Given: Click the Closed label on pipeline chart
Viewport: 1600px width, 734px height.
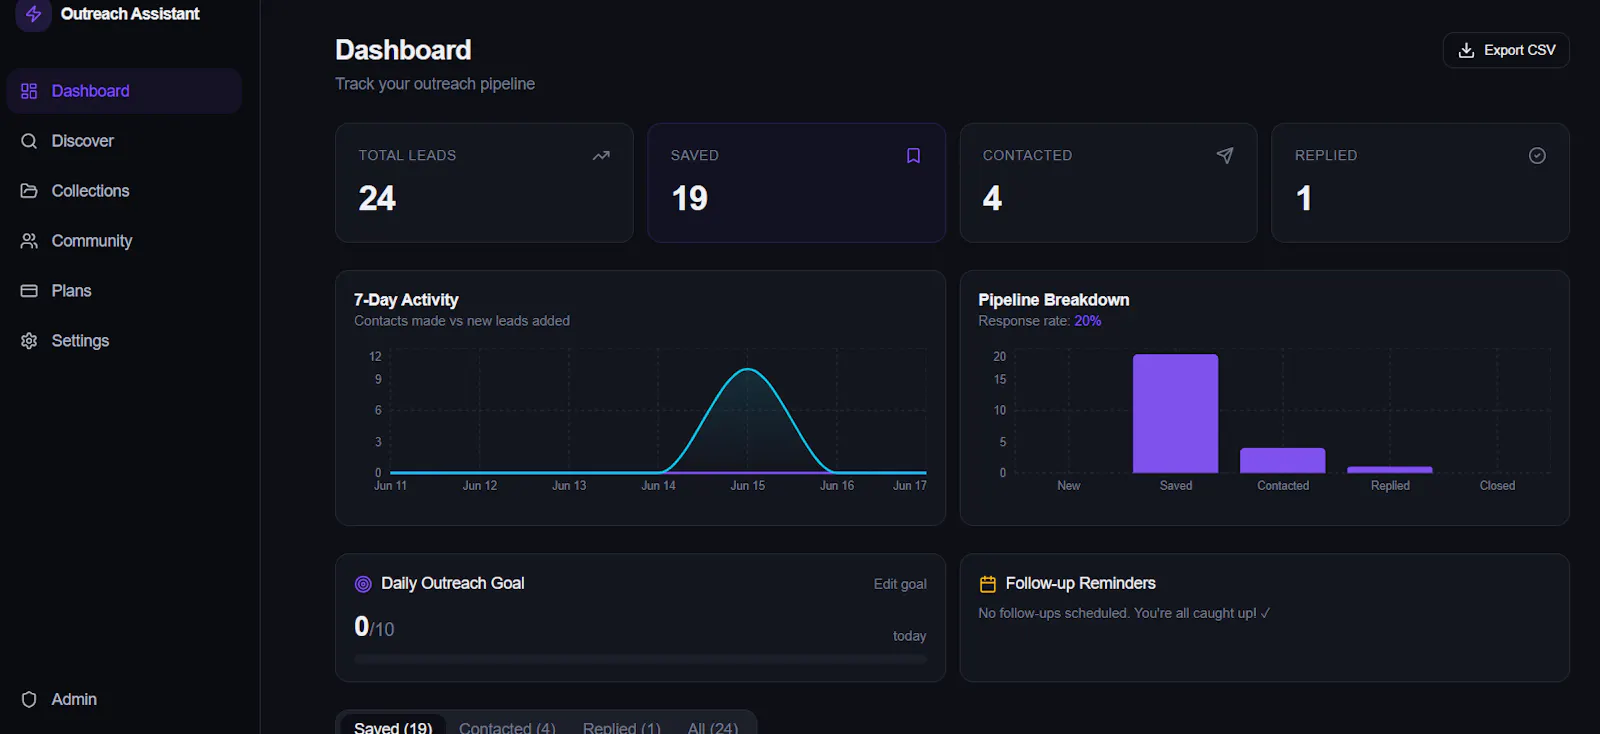Looking at the screenshot, I should coord(1497,486).
